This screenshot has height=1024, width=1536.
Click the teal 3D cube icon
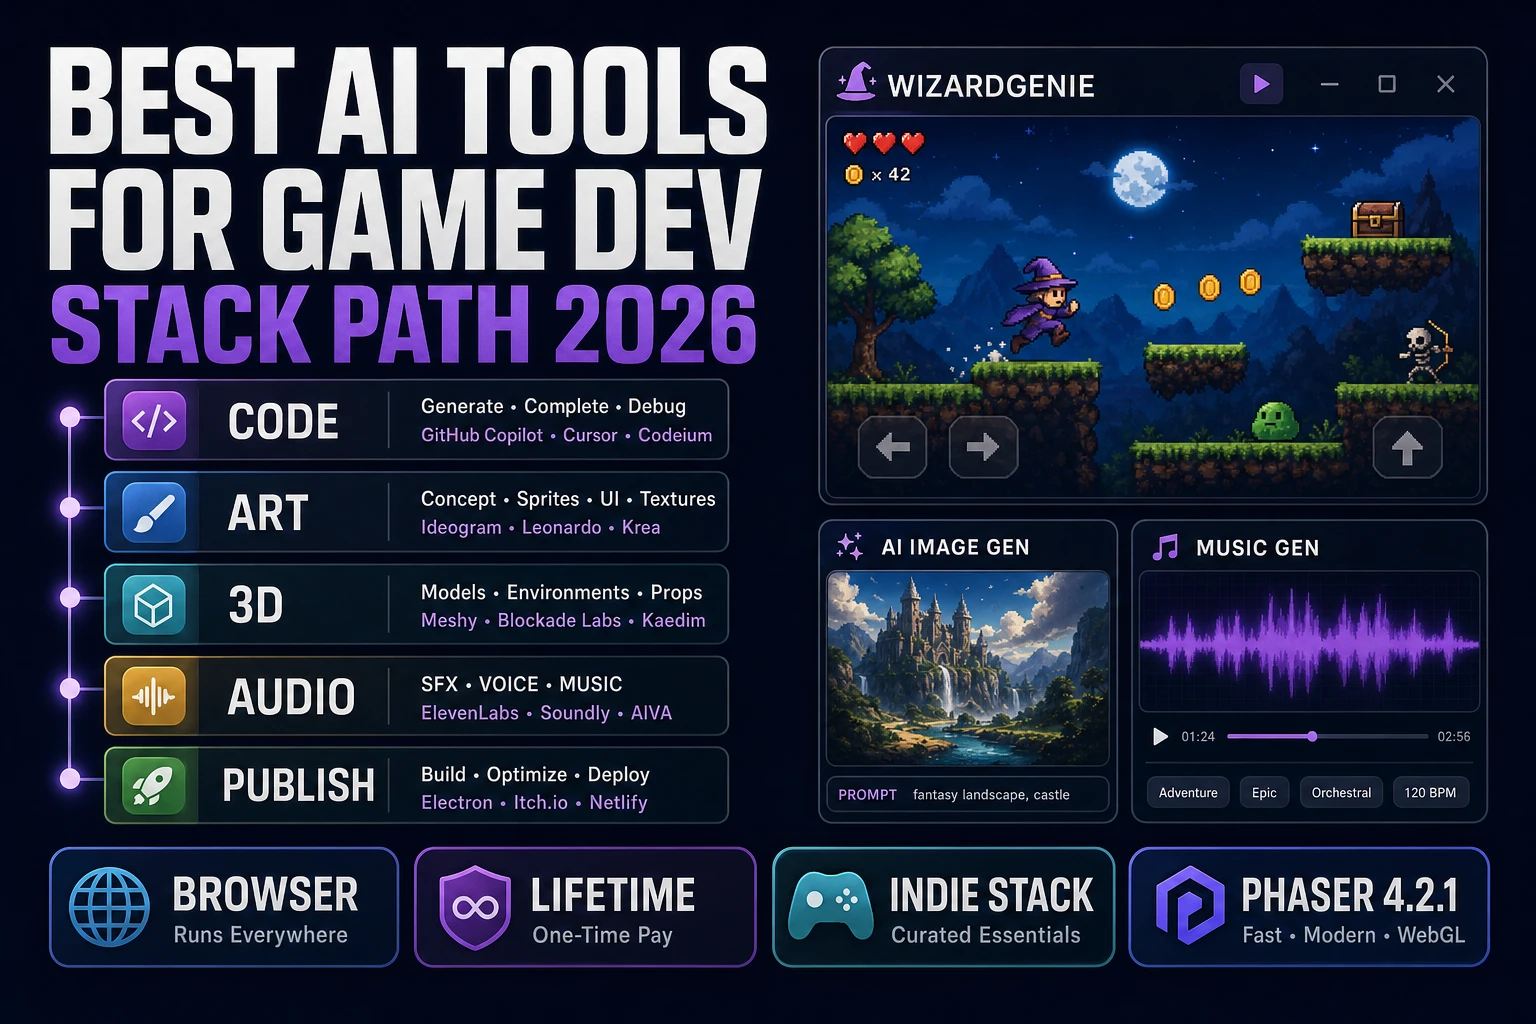pyautogui.click(x=154, y=605)
